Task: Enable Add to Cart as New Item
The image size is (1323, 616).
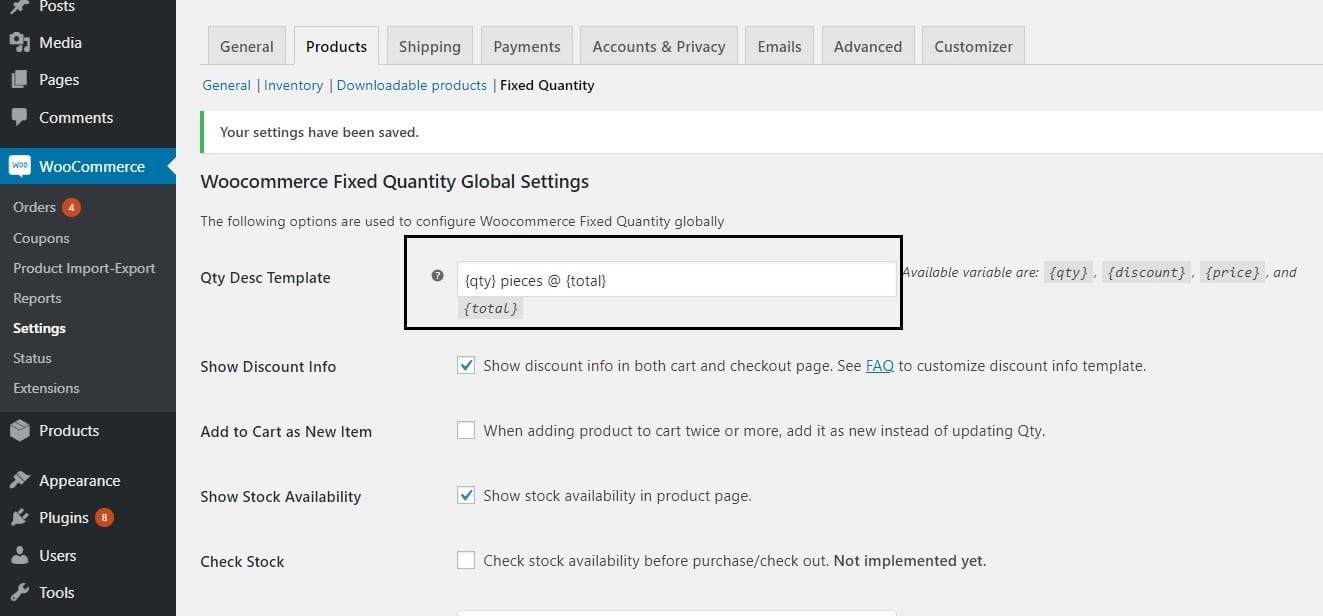Action: (466, 430)
